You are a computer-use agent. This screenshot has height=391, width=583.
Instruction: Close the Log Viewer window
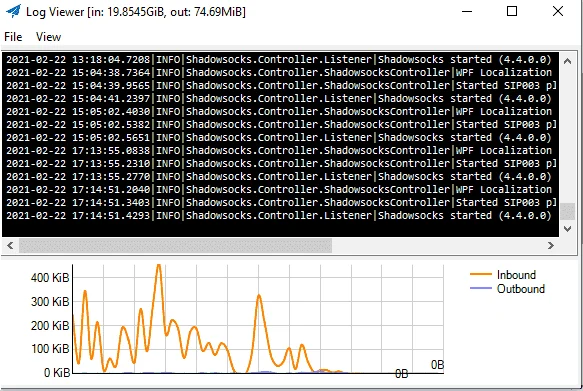click(558, 11)
